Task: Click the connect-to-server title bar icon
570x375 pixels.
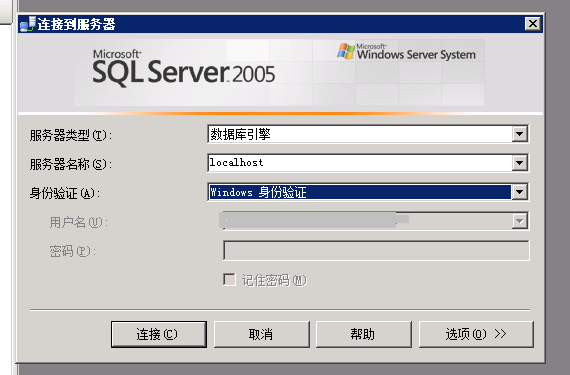Action: click(28, 24)
